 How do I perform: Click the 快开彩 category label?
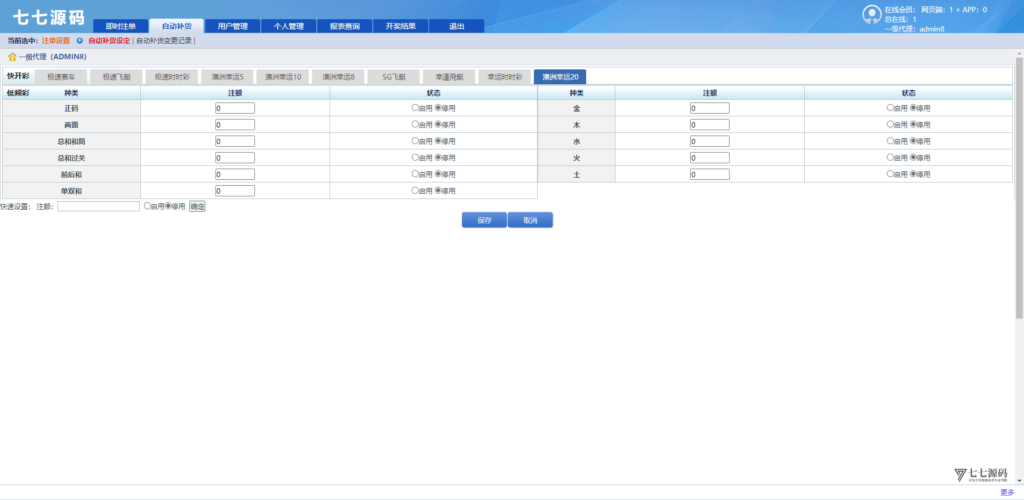(18, 76)
